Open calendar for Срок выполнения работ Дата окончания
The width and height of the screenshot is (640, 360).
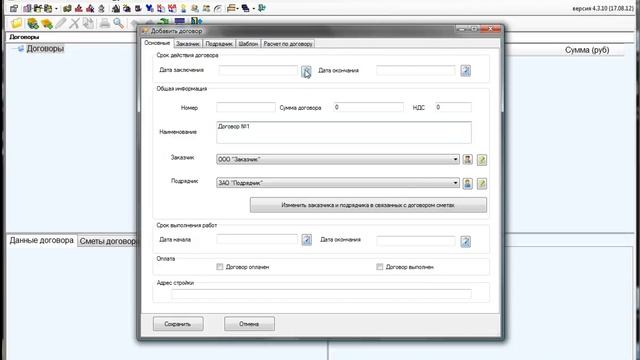tap(465, 242)
